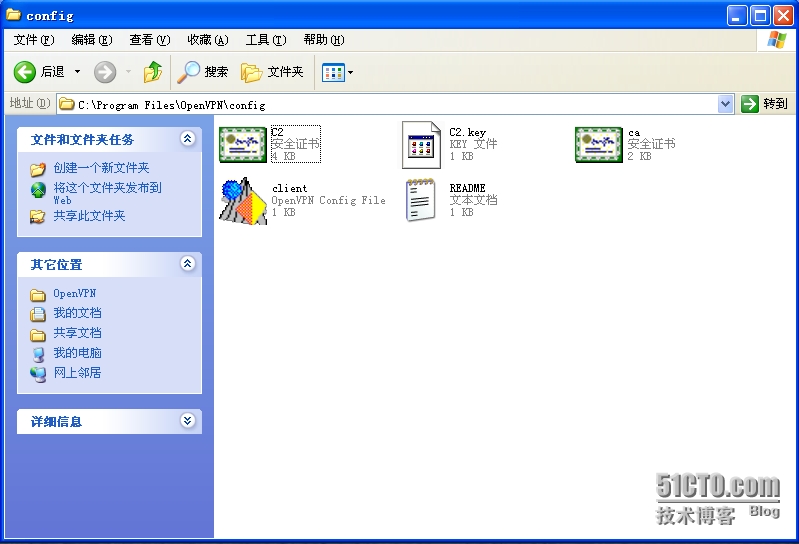Expand the 详细信息 panel
The height and width of the screenshot is (544, 799).
[188, 421]
